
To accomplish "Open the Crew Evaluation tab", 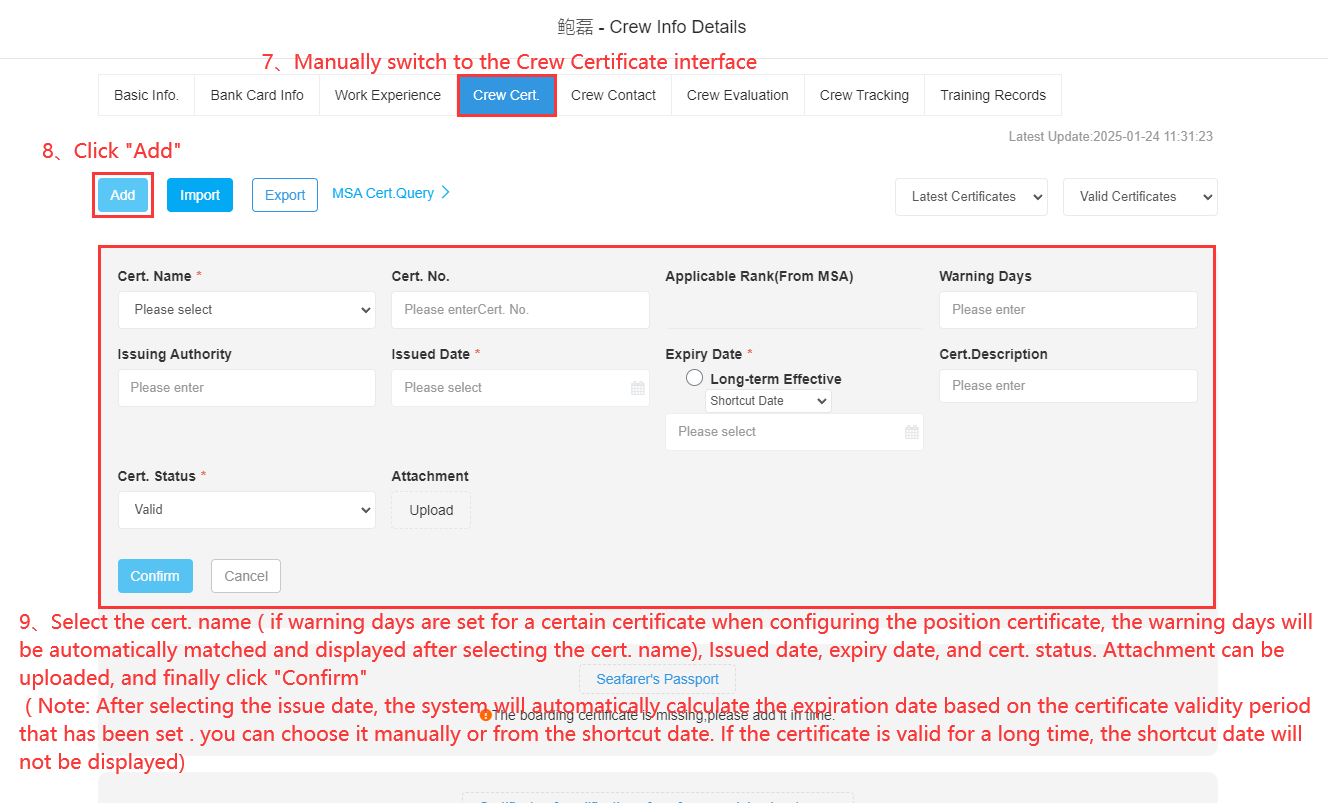I will (x=738, y=95).
